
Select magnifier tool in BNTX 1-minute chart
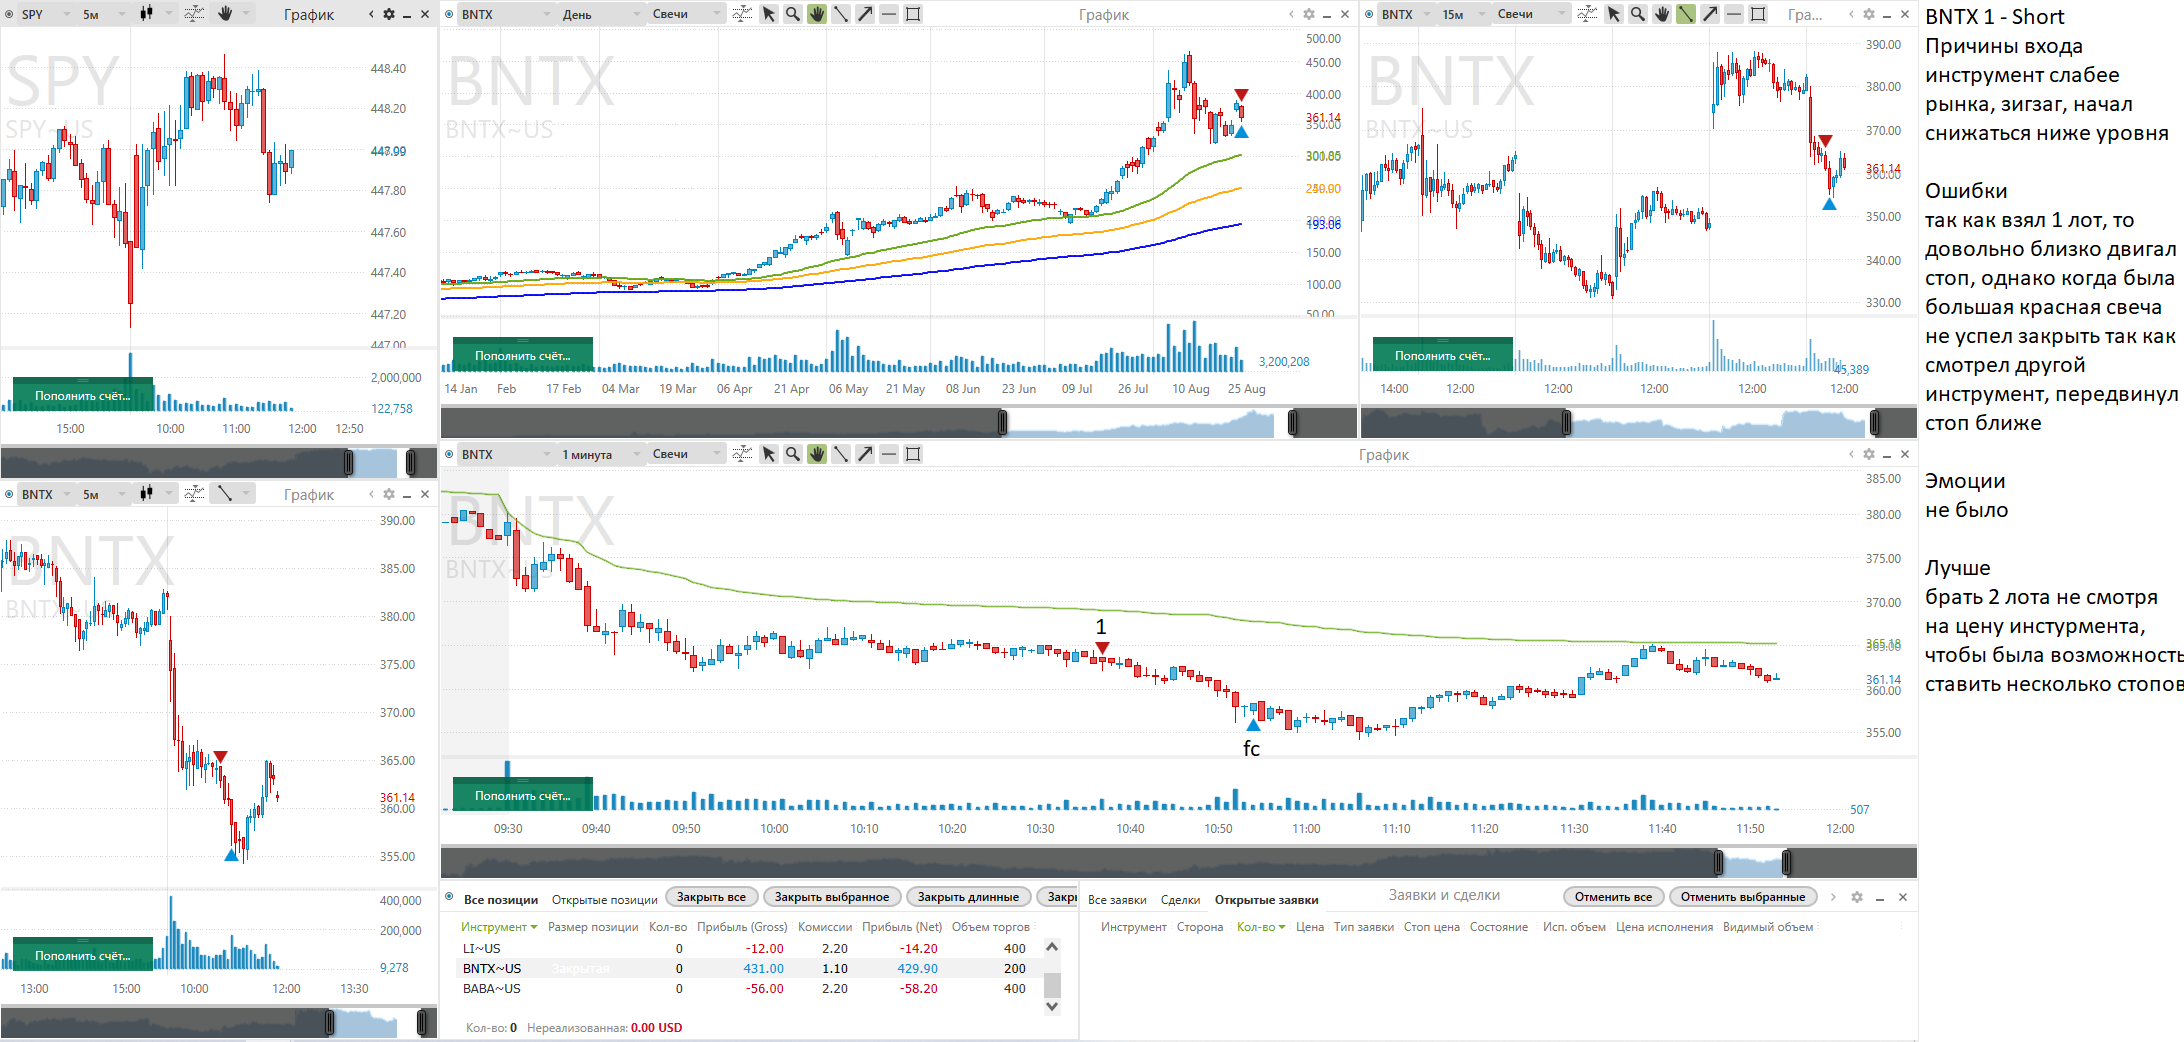point(793,454)
